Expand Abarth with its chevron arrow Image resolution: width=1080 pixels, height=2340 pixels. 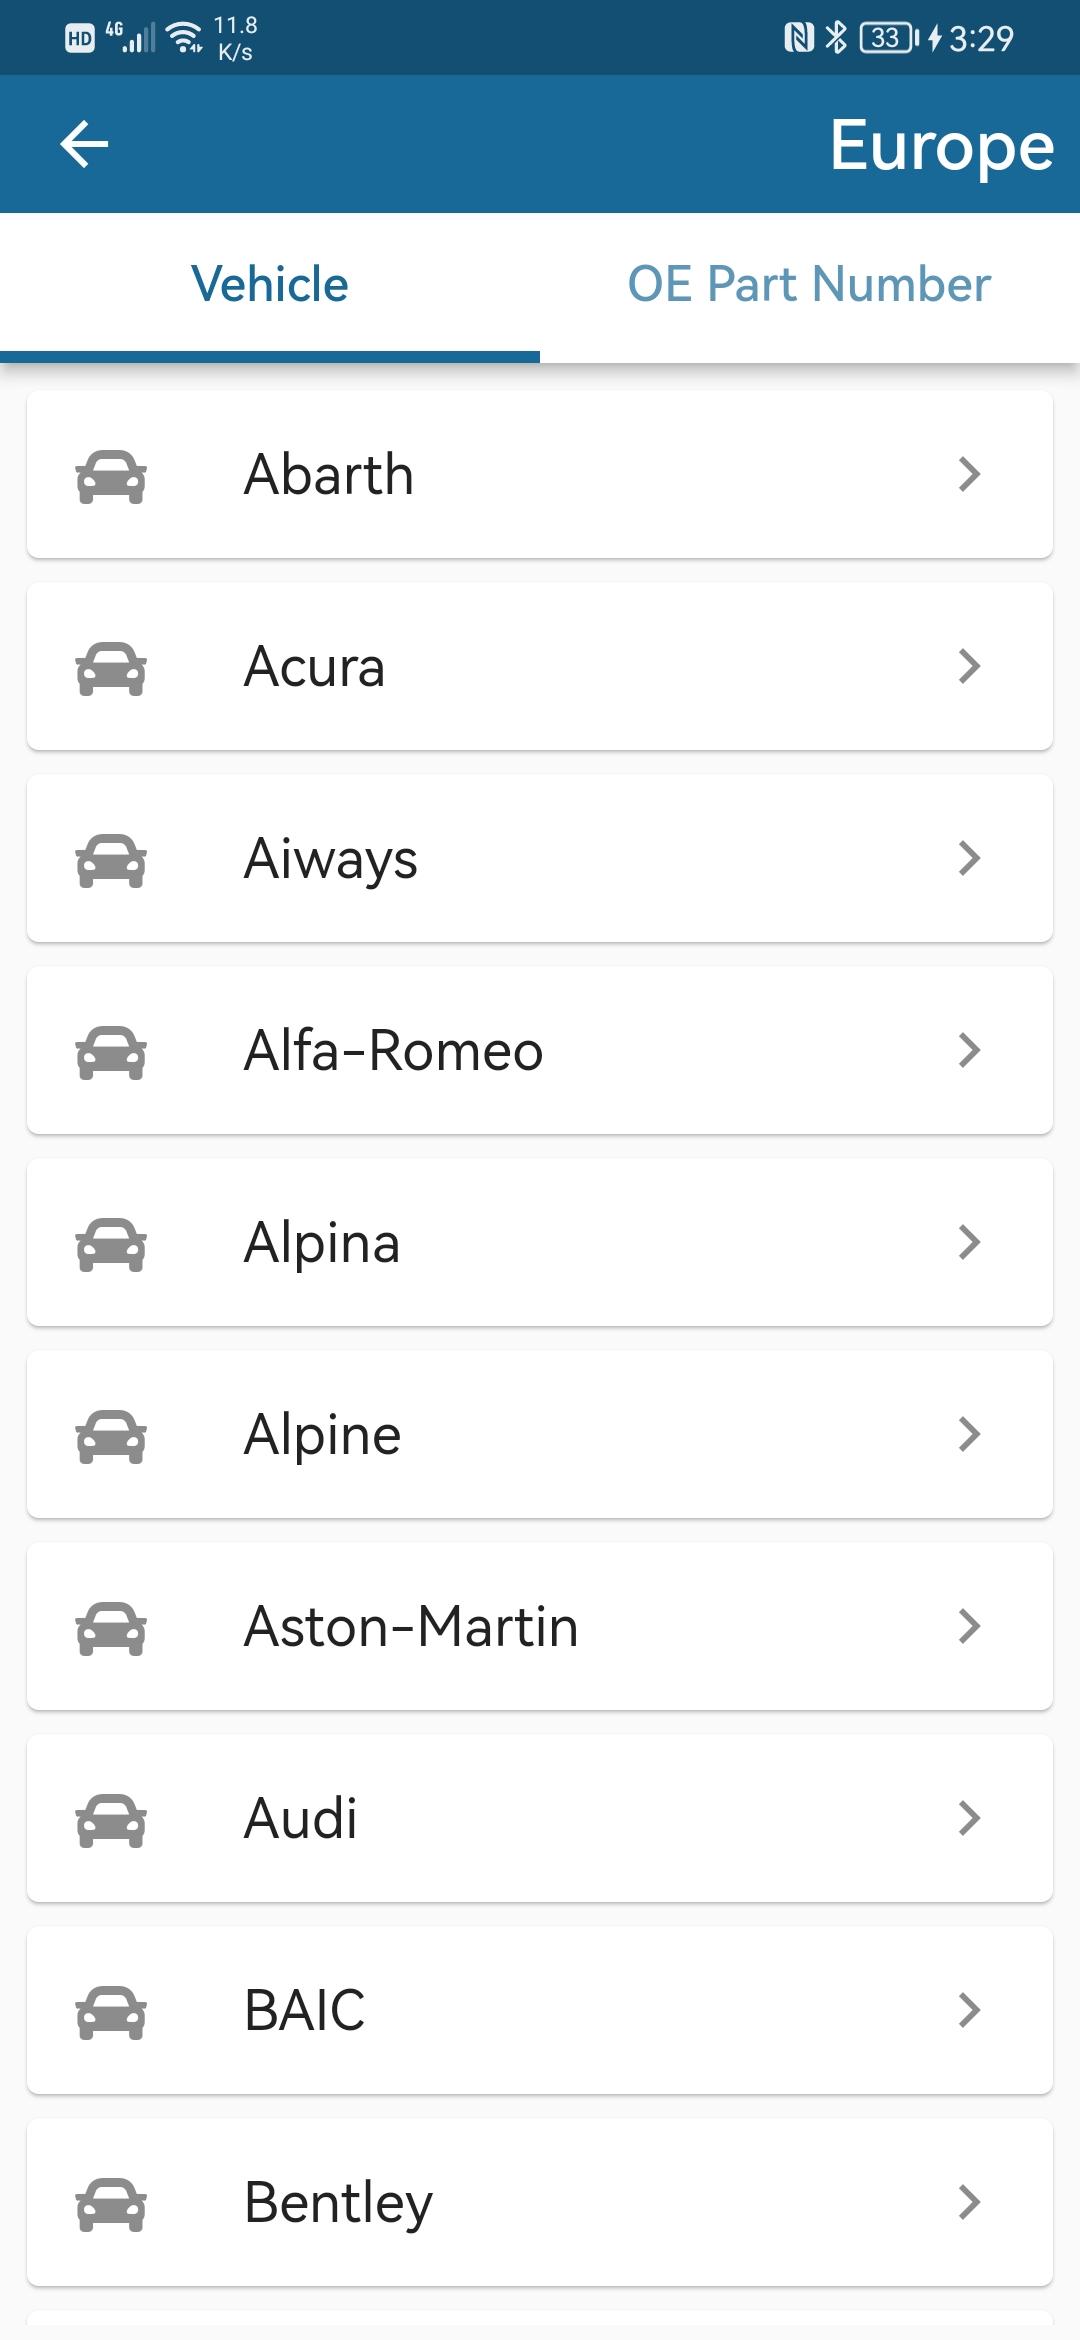coord(969,474)
